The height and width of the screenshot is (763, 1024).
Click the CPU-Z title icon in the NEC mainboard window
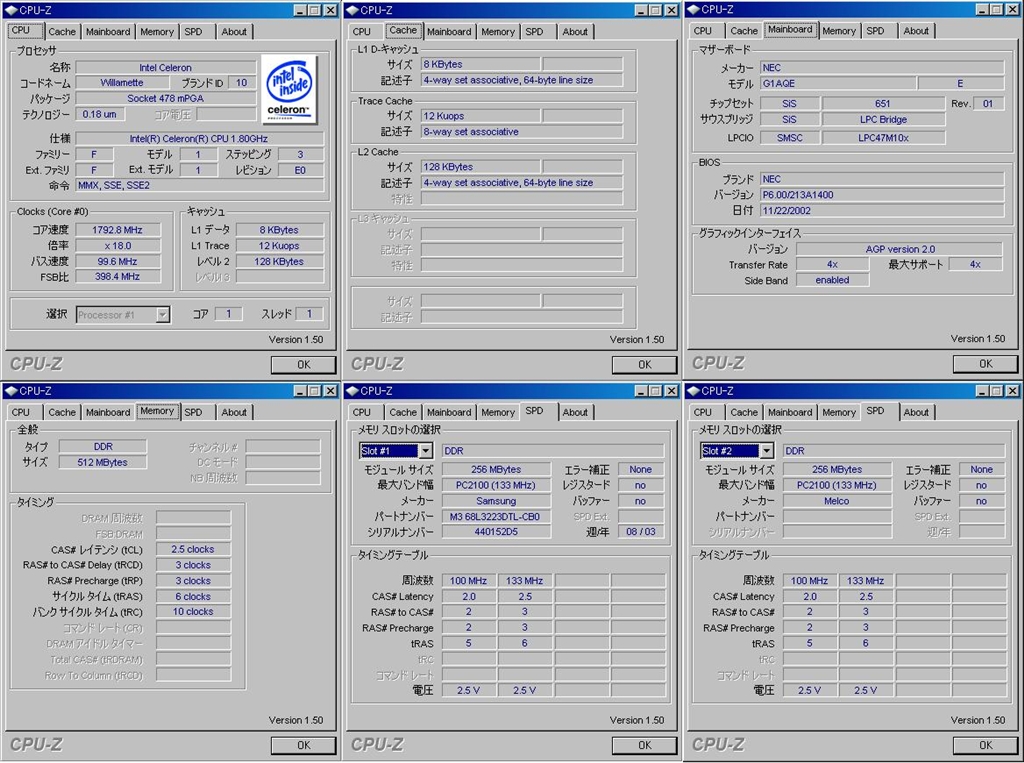point(693,9)
